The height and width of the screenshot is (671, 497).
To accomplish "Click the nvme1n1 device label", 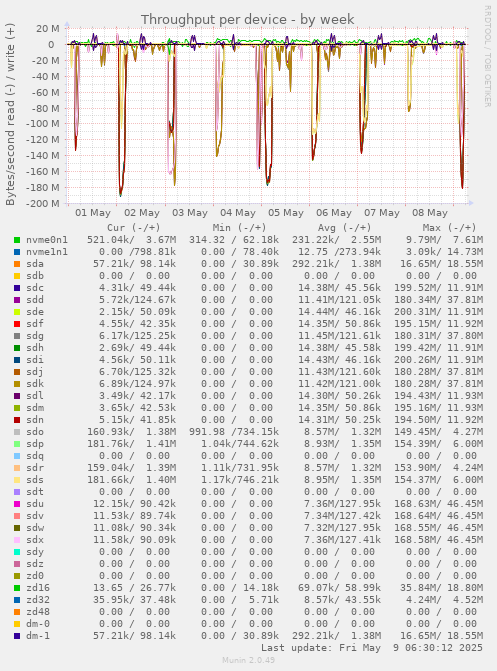I will point(47,252).
